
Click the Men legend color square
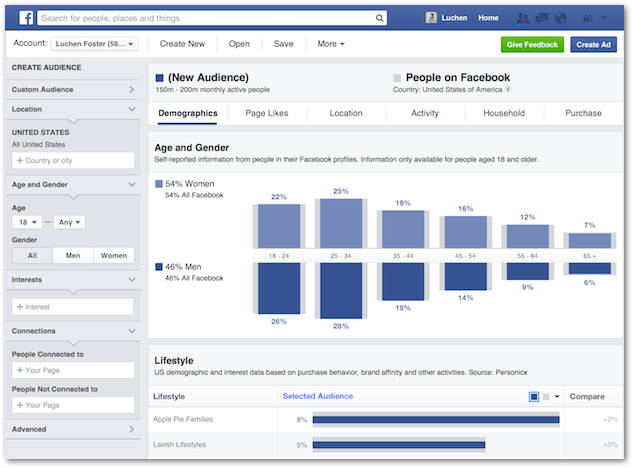coord(159,267)
